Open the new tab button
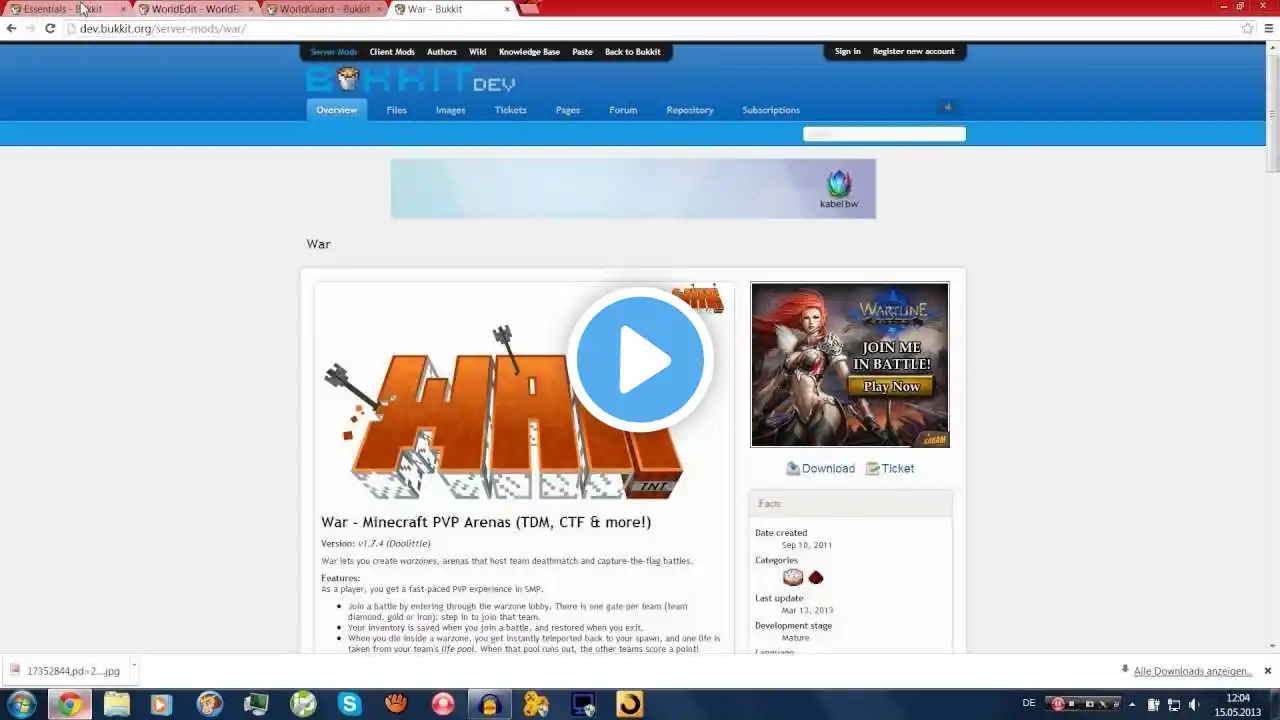Screen dimensions: 1280x720 [x=530, y=8]
